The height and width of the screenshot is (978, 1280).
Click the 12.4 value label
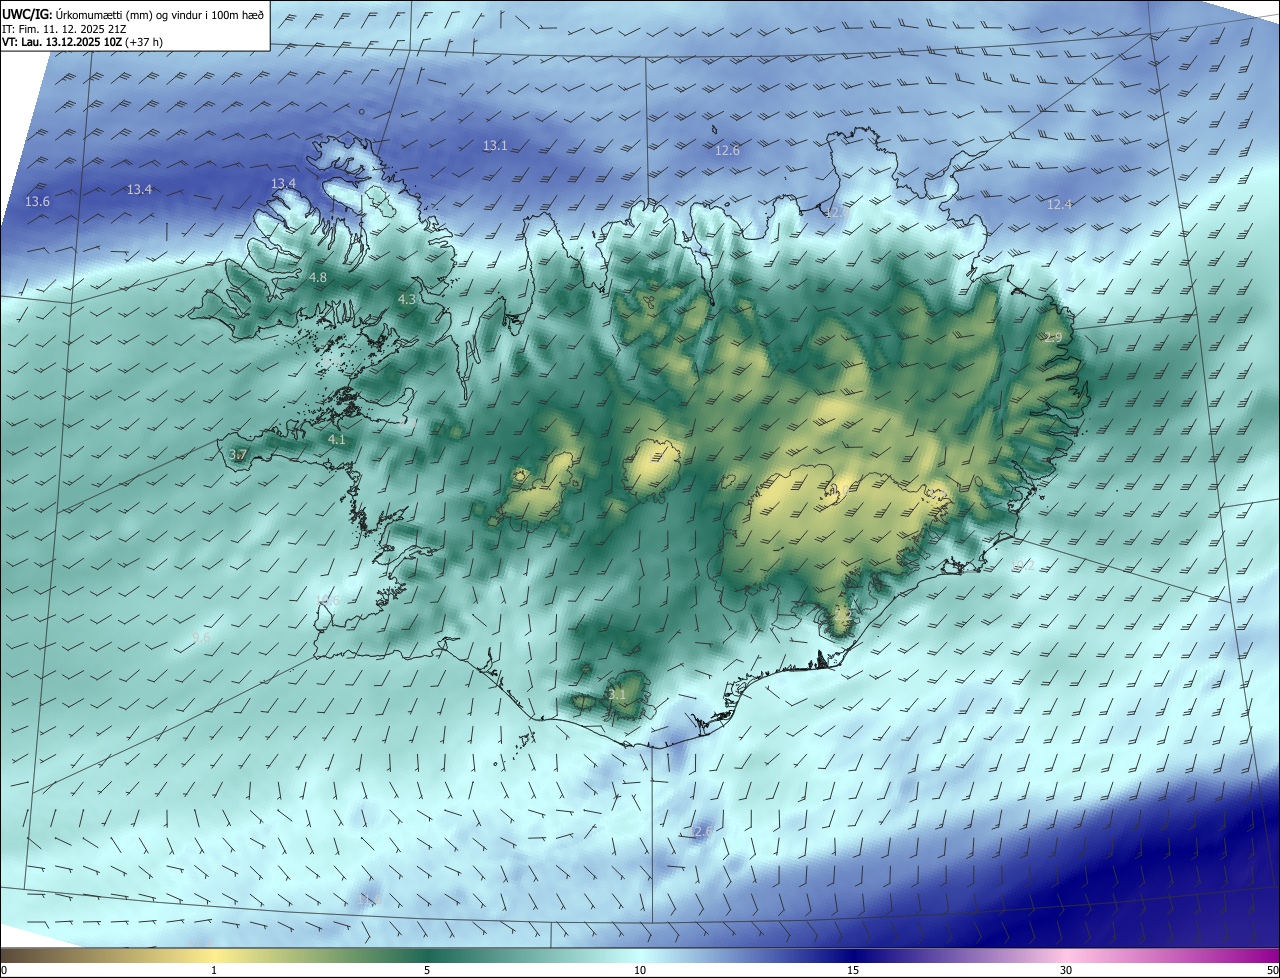click(x=1059, y=204)
